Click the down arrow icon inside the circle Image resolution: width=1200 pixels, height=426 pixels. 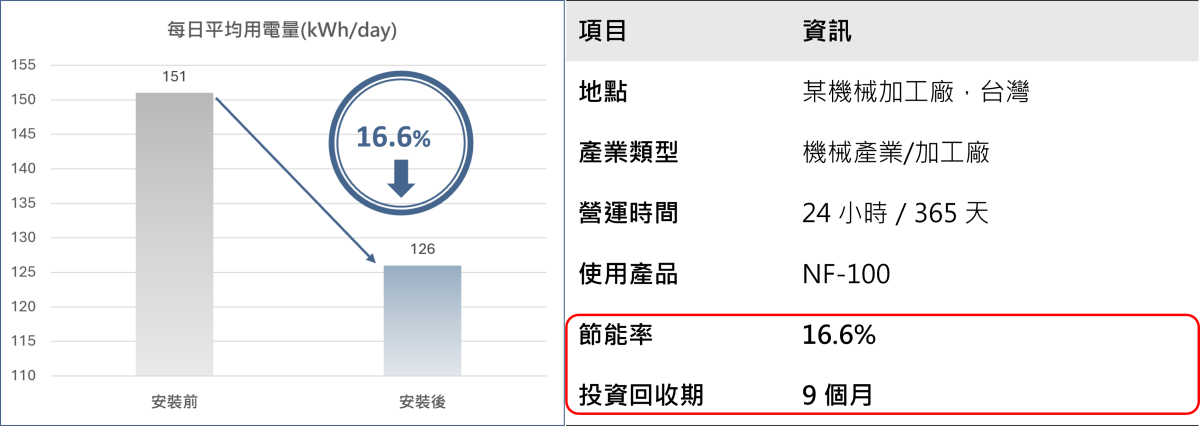tap(401, 177)
